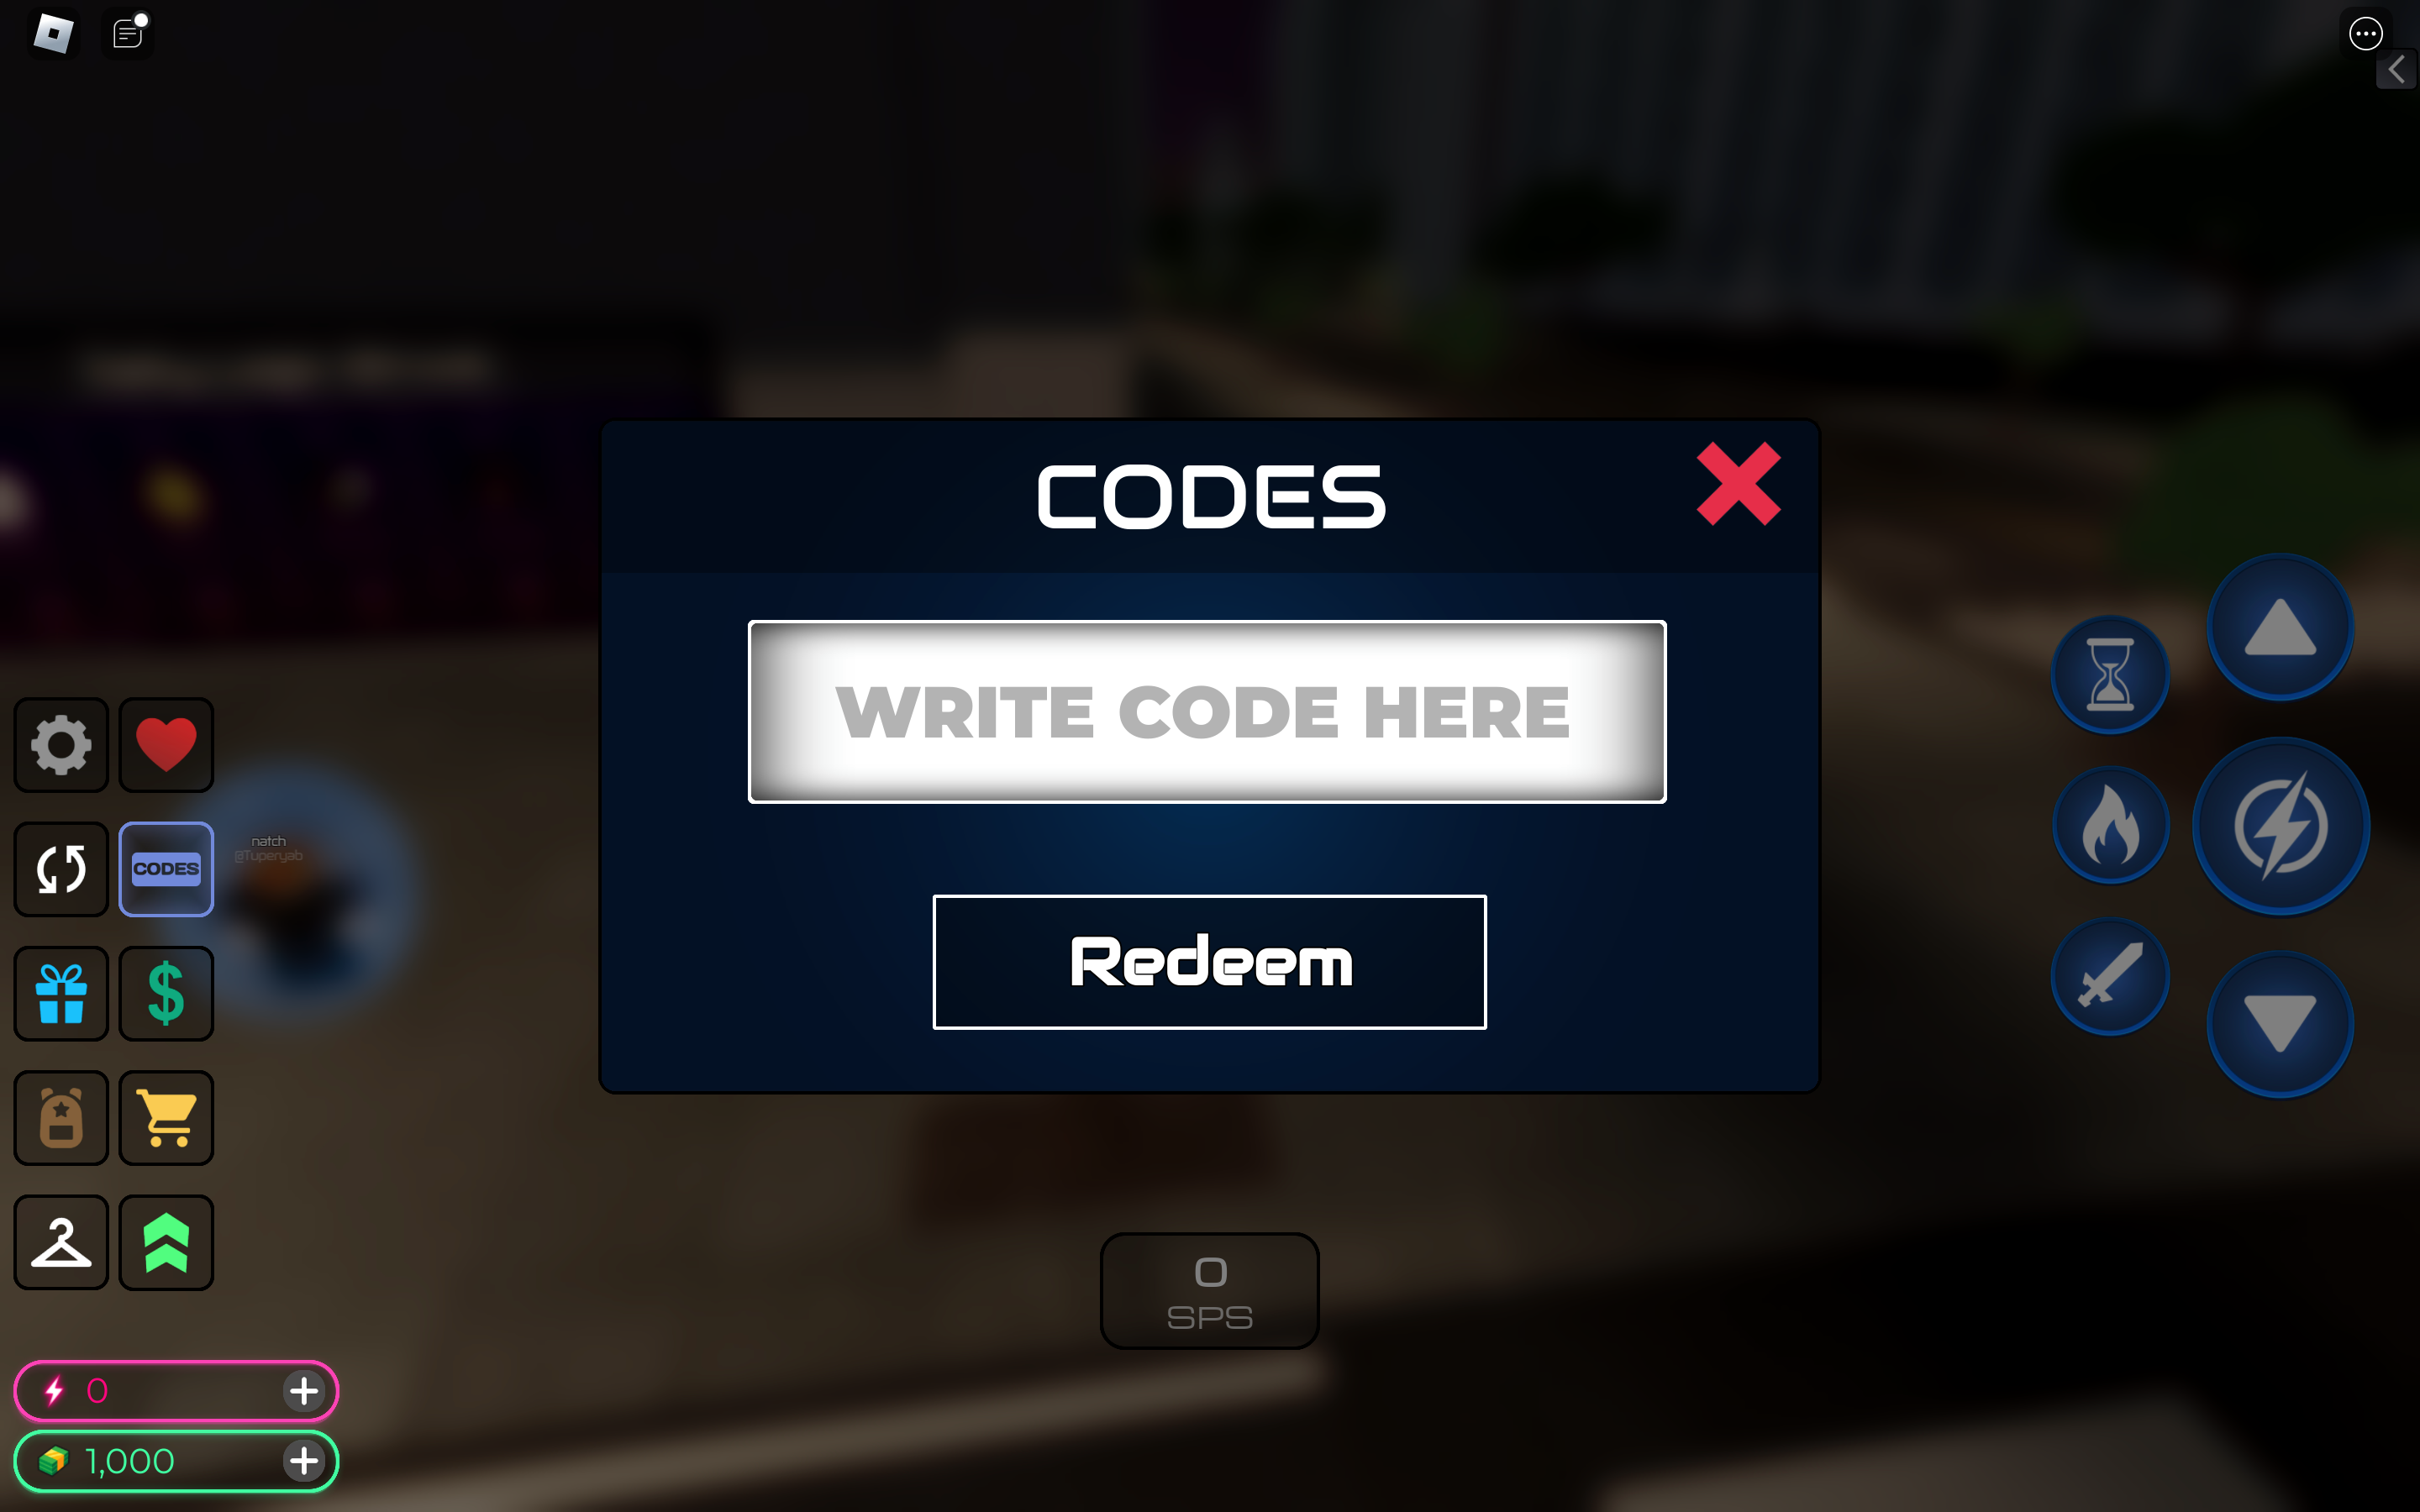Click the WRITE CODE HERE input field
This screenshot has height=1512, width=2420.
1207,711
